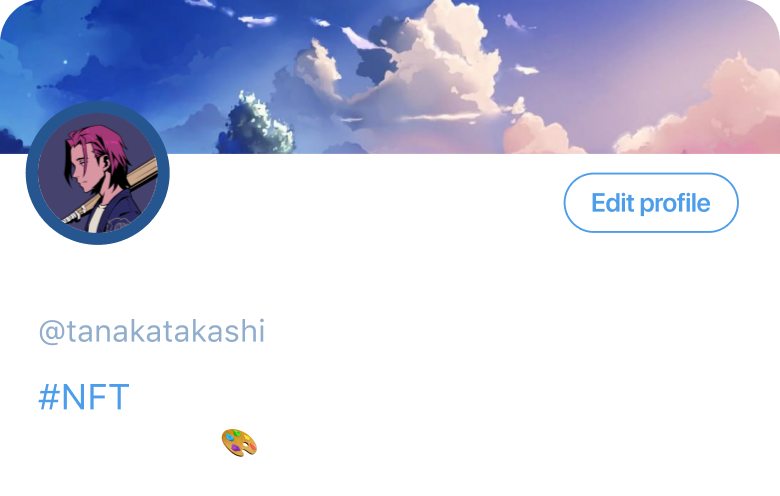Click the bat's taped handle in avatar
The image size is (780, 496).
pos(75,216)
